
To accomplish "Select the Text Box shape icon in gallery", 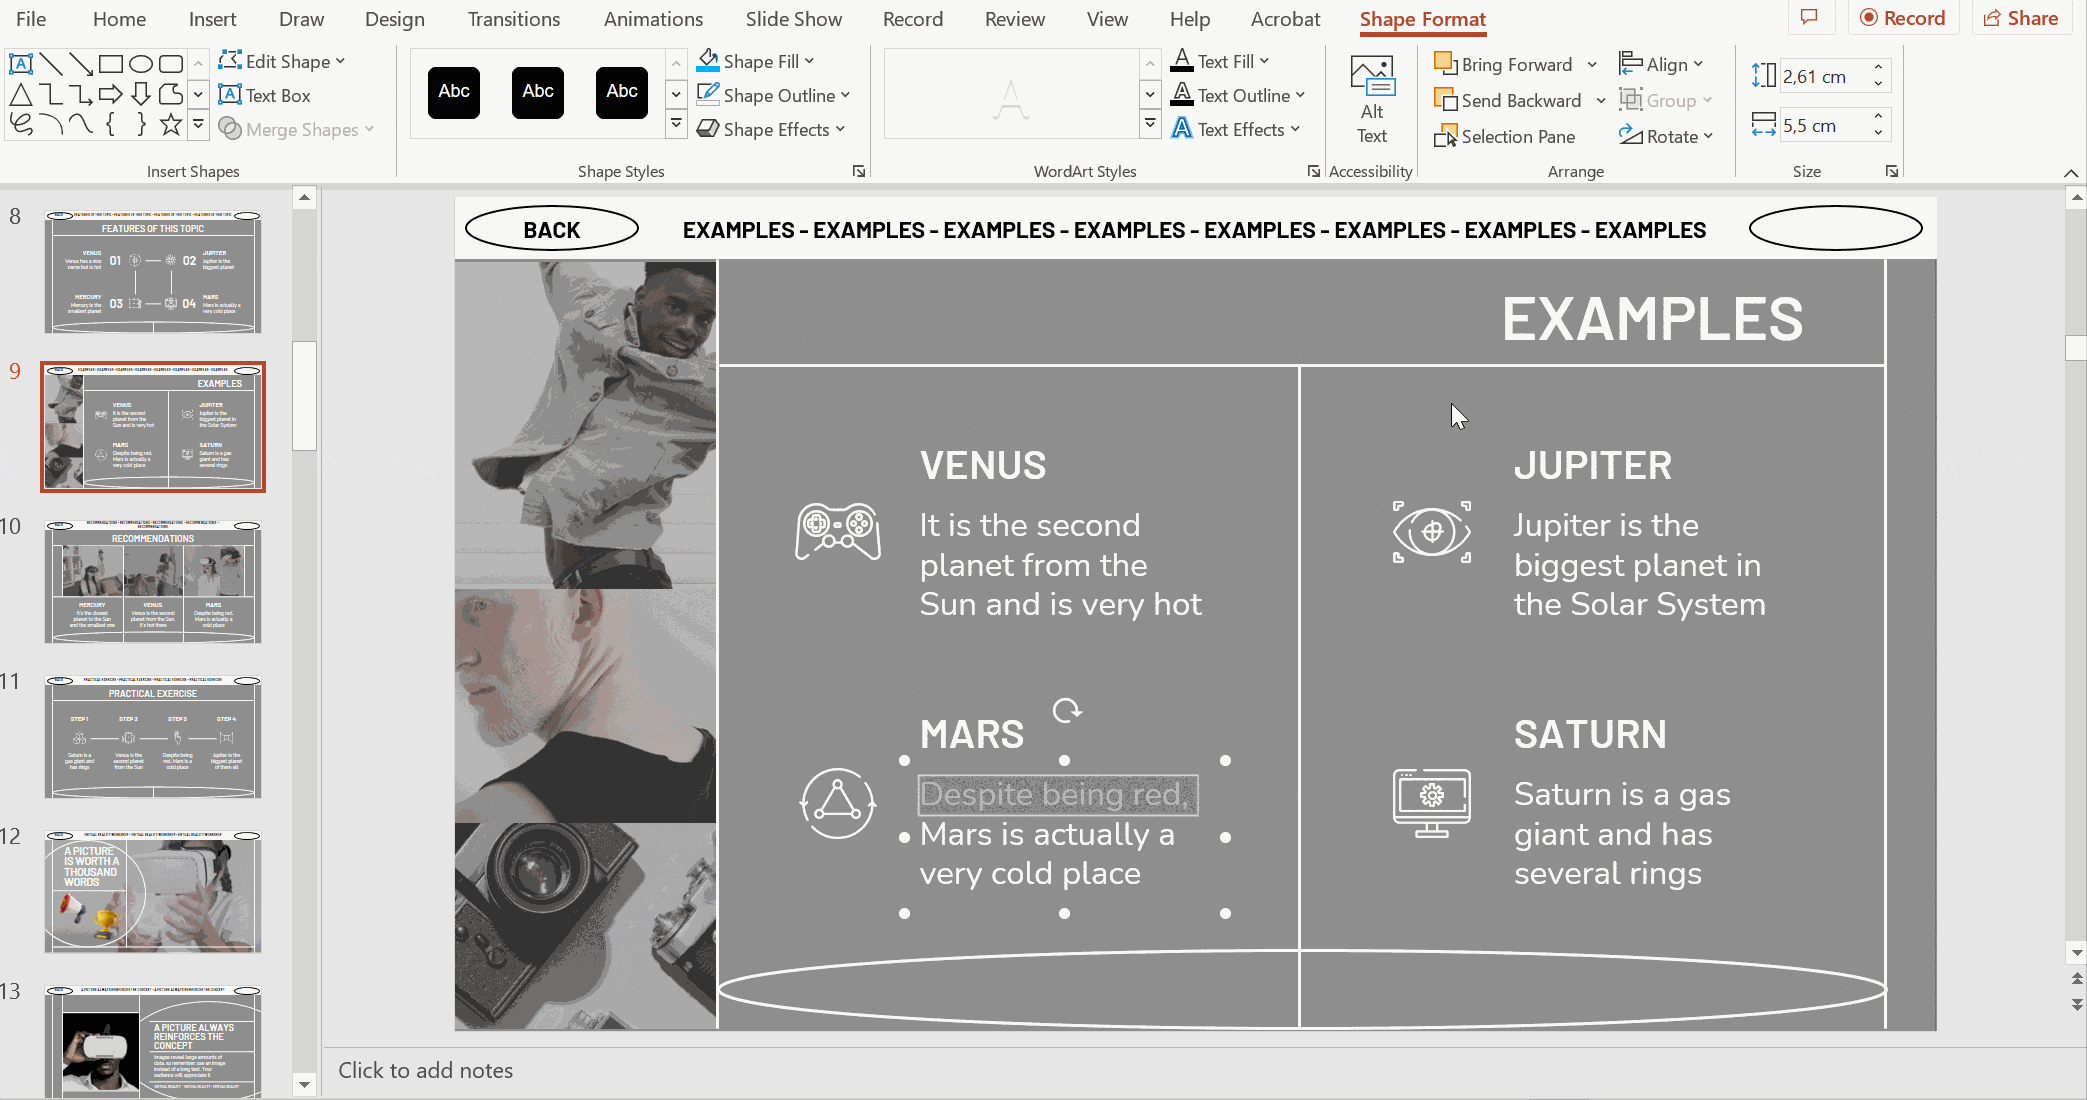I will coord(20,64).
